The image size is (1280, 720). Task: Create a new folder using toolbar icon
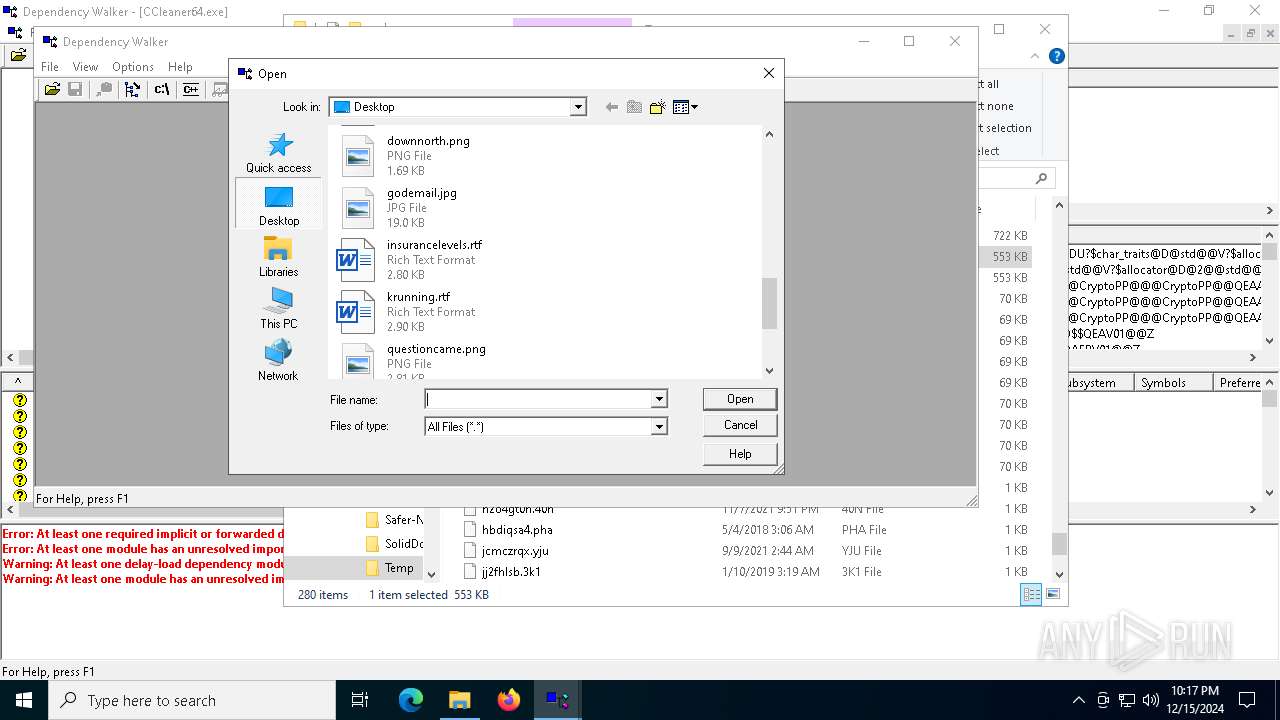[x=657, y=107]
